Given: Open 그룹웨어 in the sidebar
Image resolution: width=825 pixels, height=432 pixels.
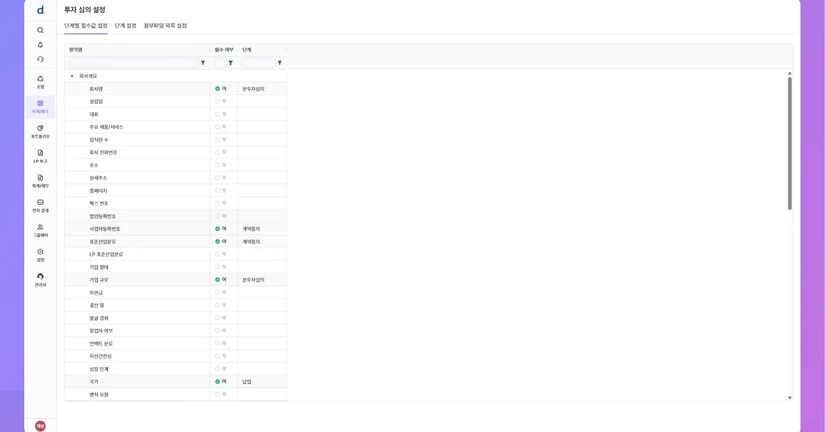Looking at the screenshot, I should (x=40, y=230).
